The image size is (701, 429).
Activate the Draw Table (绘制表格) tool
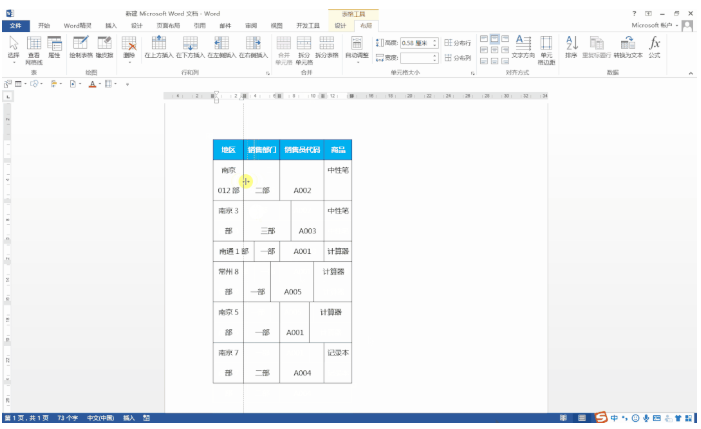(81, 47)
